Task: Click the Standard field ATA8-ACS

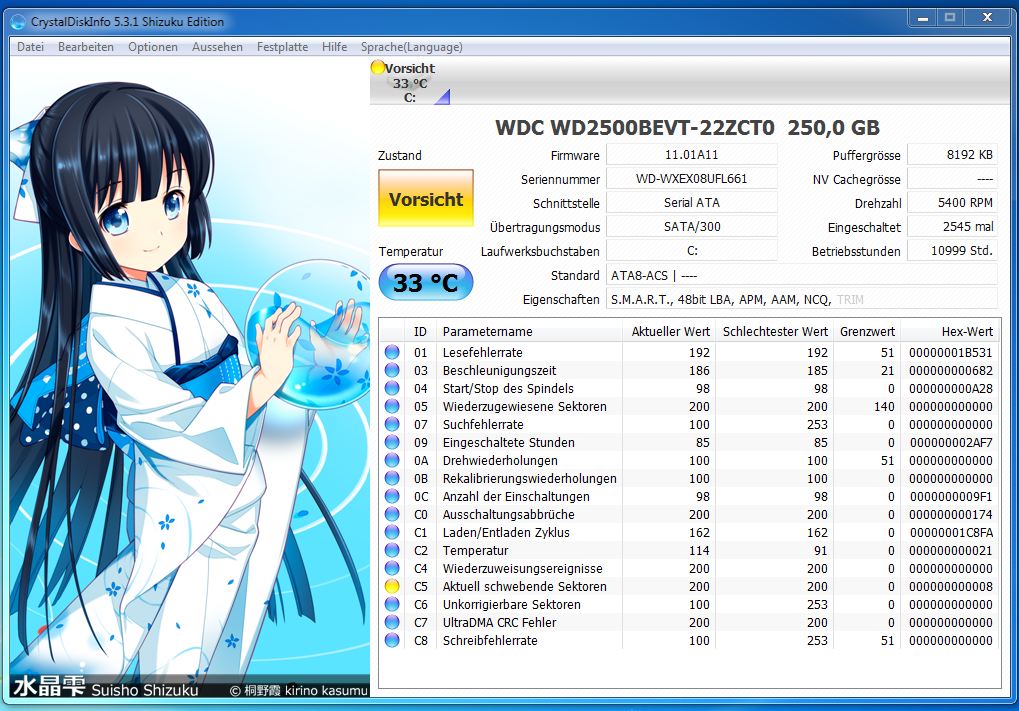Action: 802,276
